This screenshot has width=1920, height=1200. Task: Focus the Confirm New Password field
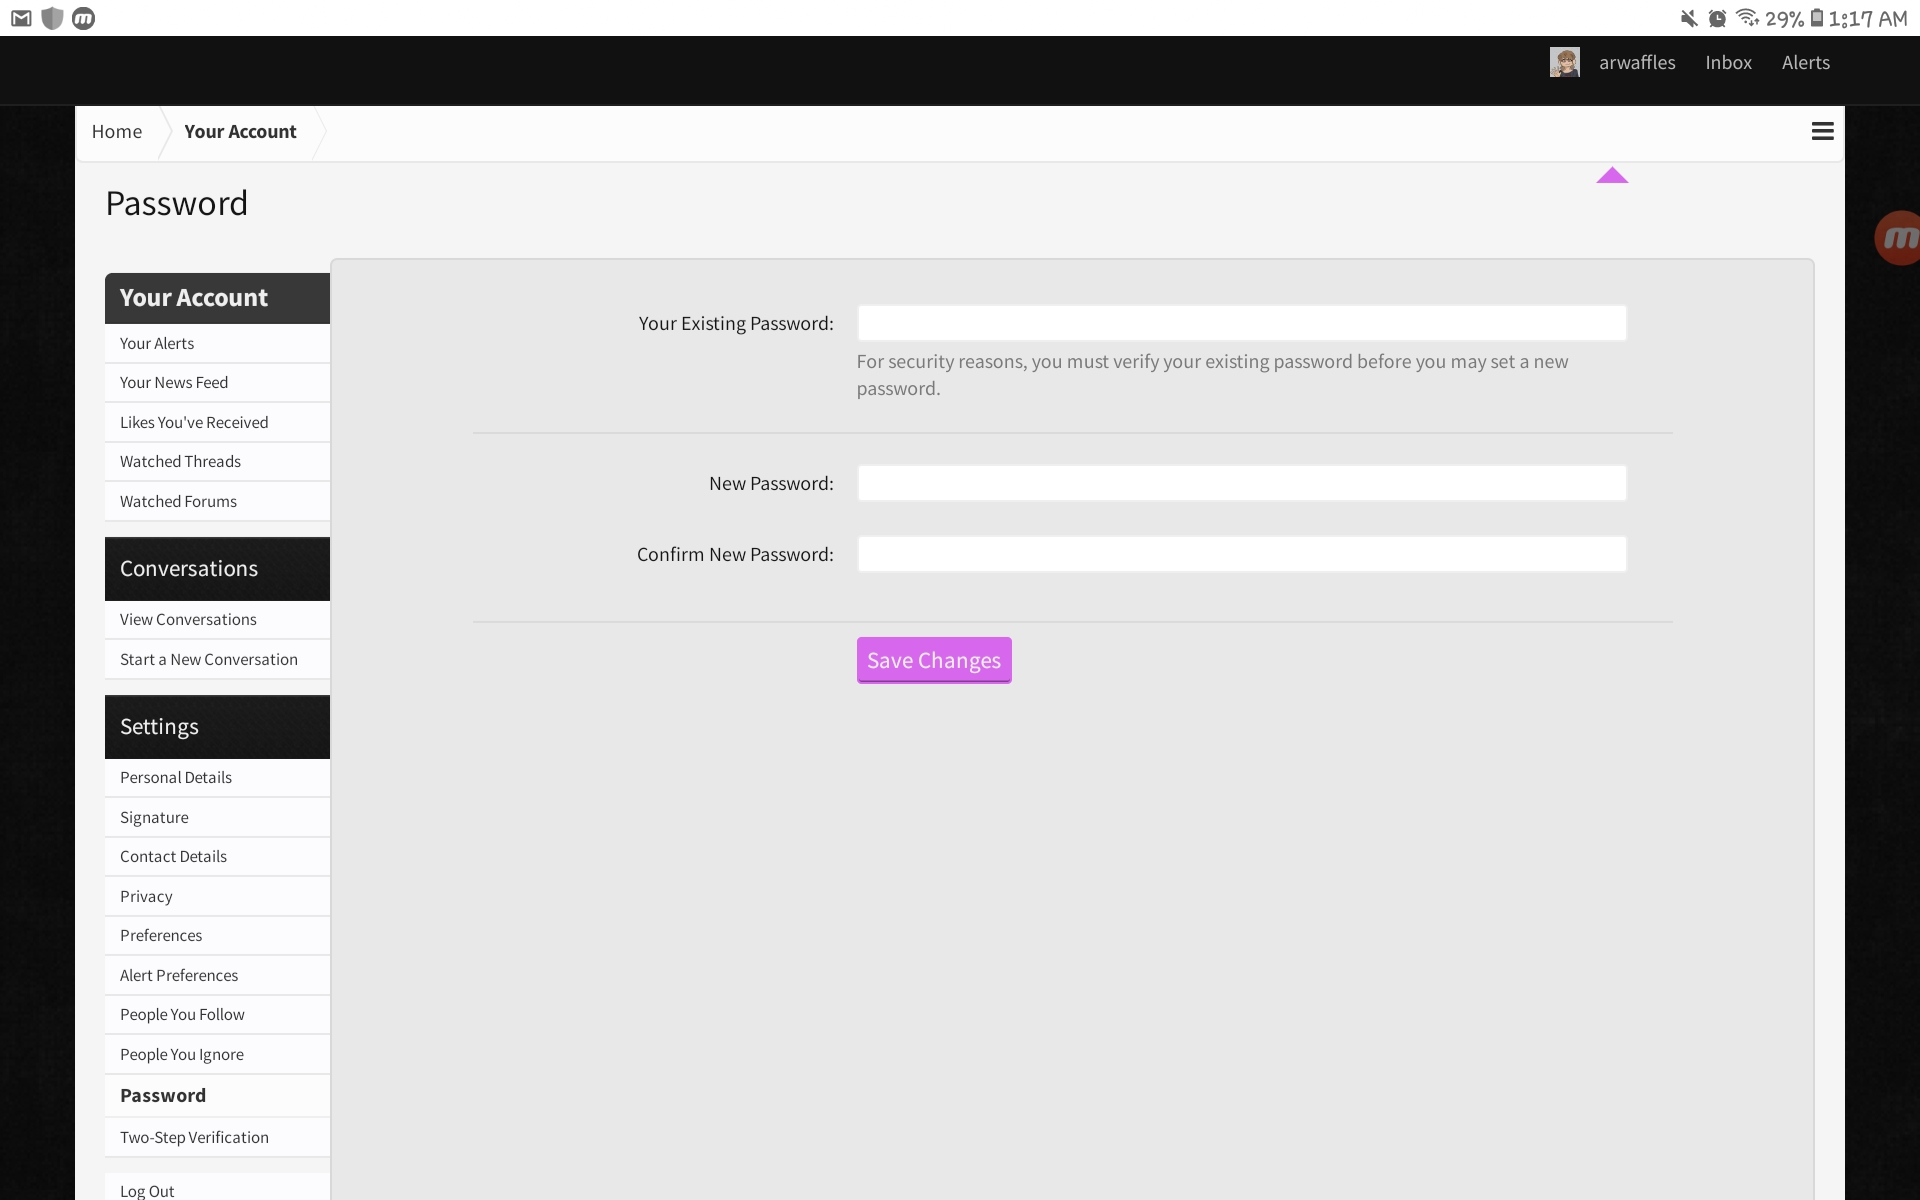pyautogui.click(x=1242, y=554)
